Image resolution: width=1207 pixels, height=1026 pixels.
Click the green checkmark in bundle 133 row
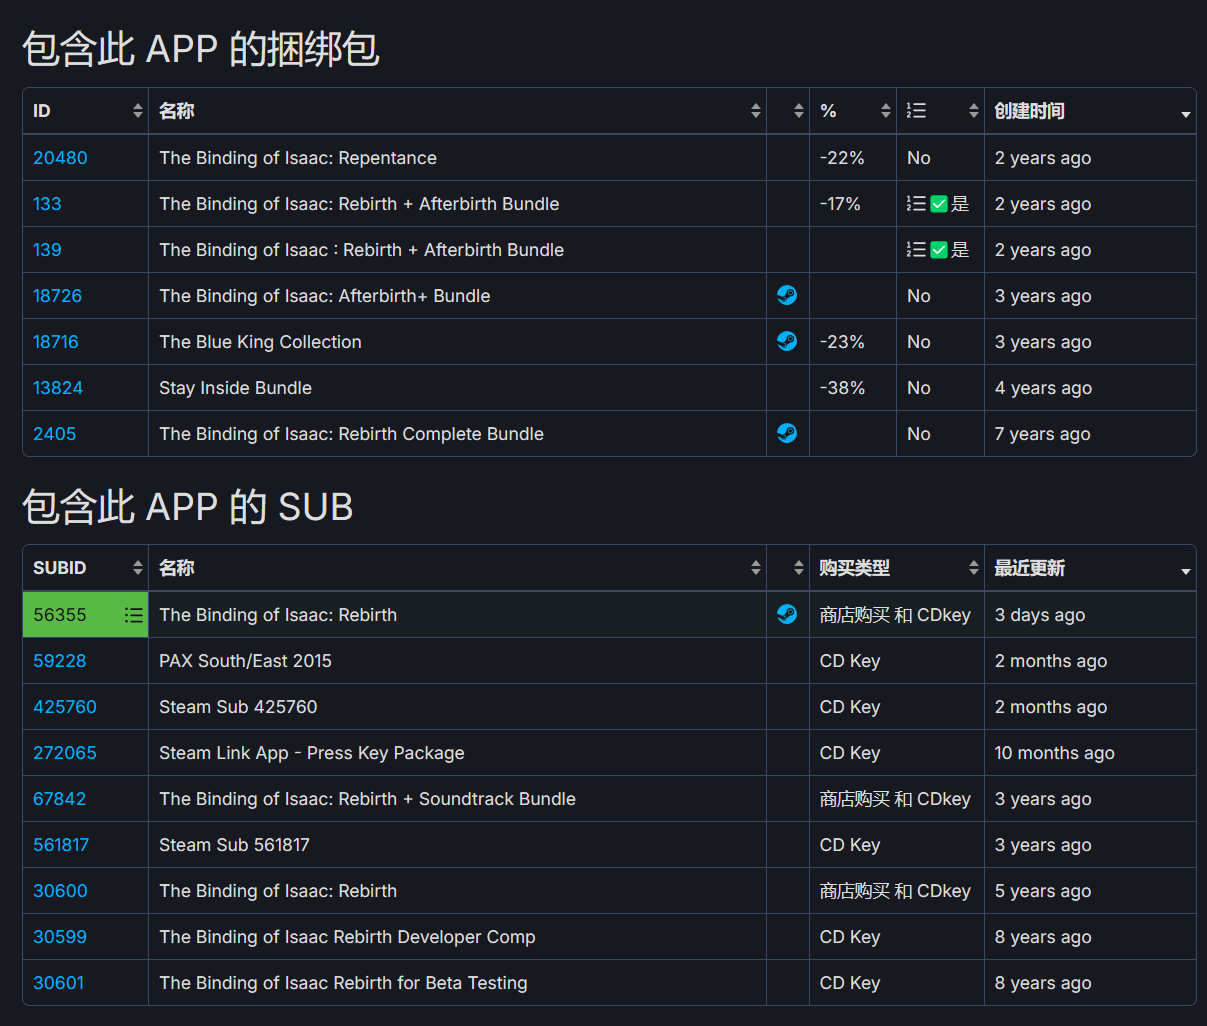(x=939, y=204)
